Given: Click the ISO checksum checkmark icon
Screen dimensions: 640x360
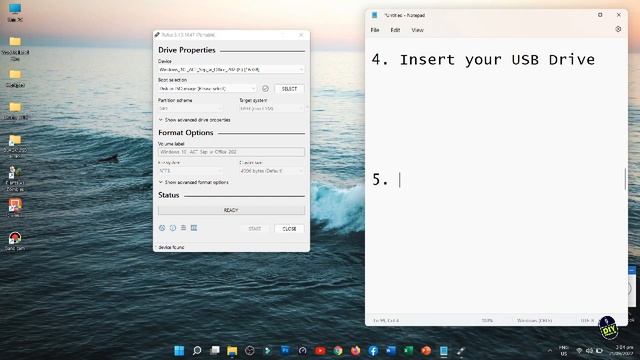Looking at the screenshot, I should click(265, 89).
